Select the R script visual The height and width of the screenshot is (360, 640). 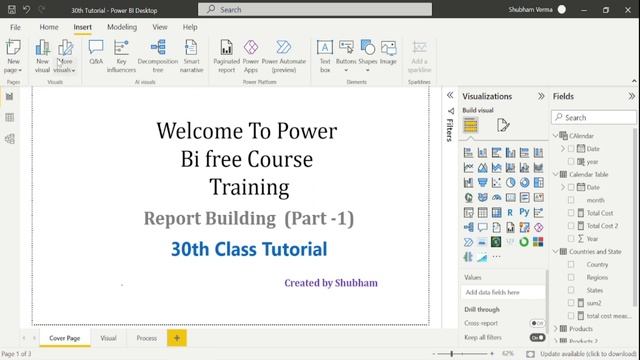[x=510, y=212]
